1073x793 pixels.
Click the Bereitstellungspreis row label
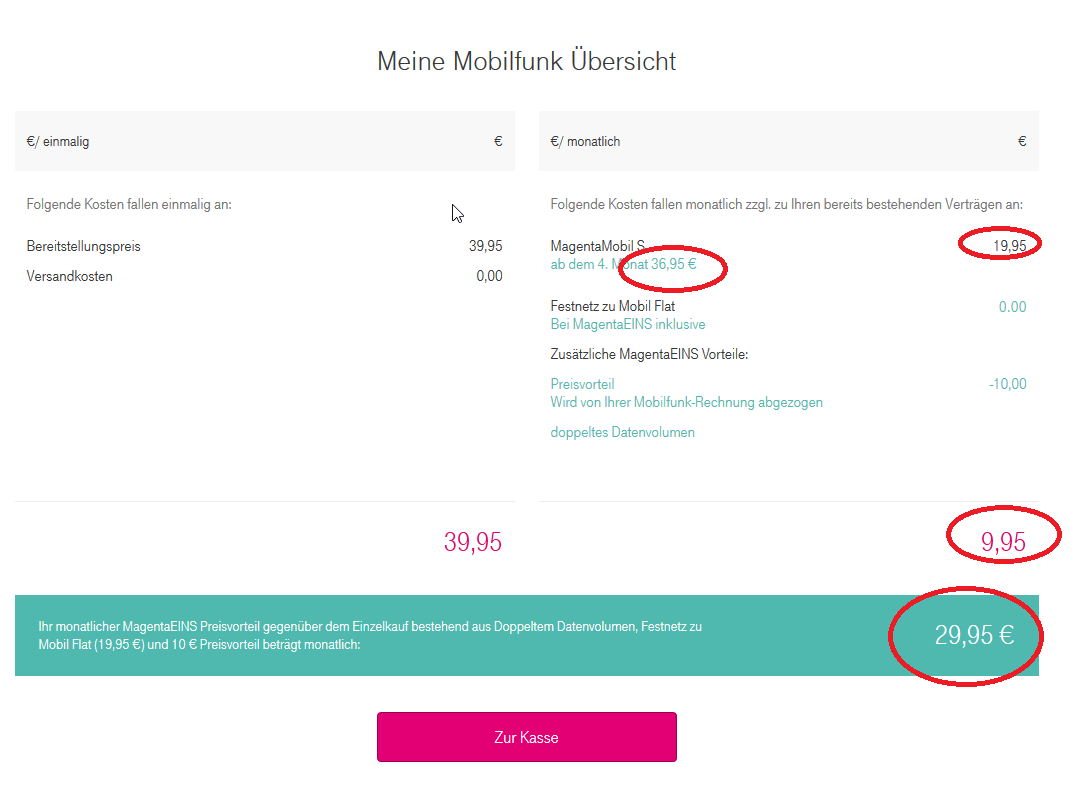[x=83, y=246]
